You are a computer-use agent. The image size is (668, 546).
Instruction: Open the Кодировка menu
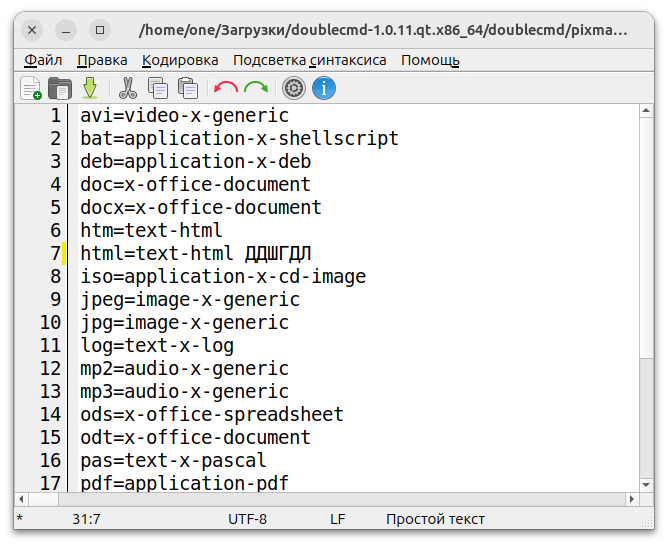coord(180,60)
